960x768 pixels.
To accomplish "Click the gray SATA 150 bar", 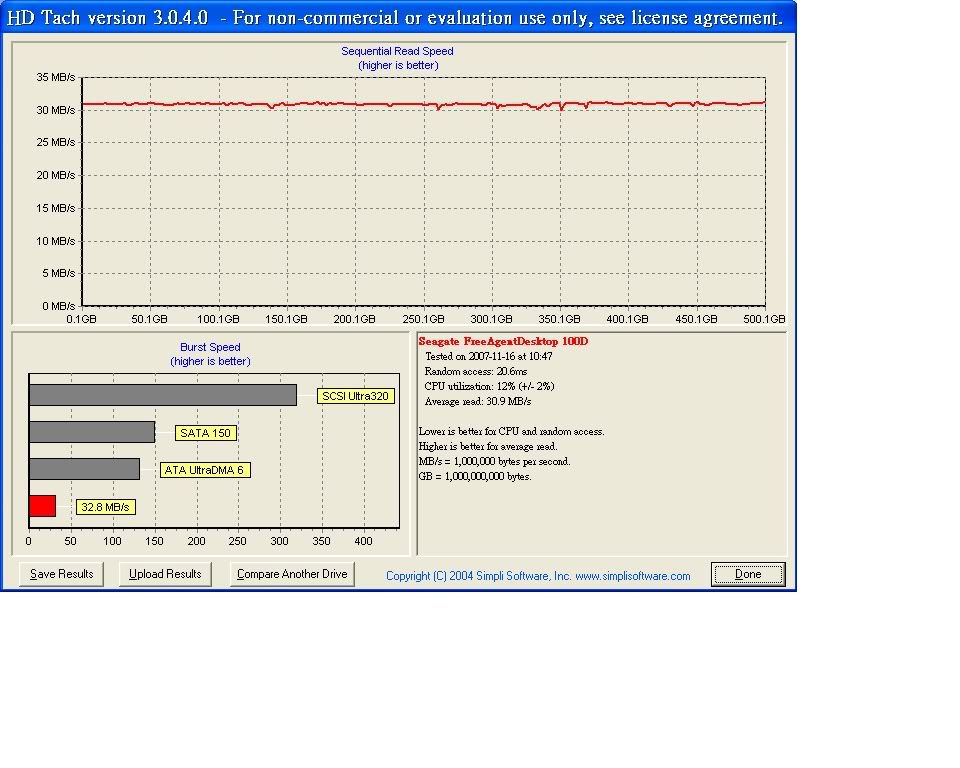I will point(92,432).
